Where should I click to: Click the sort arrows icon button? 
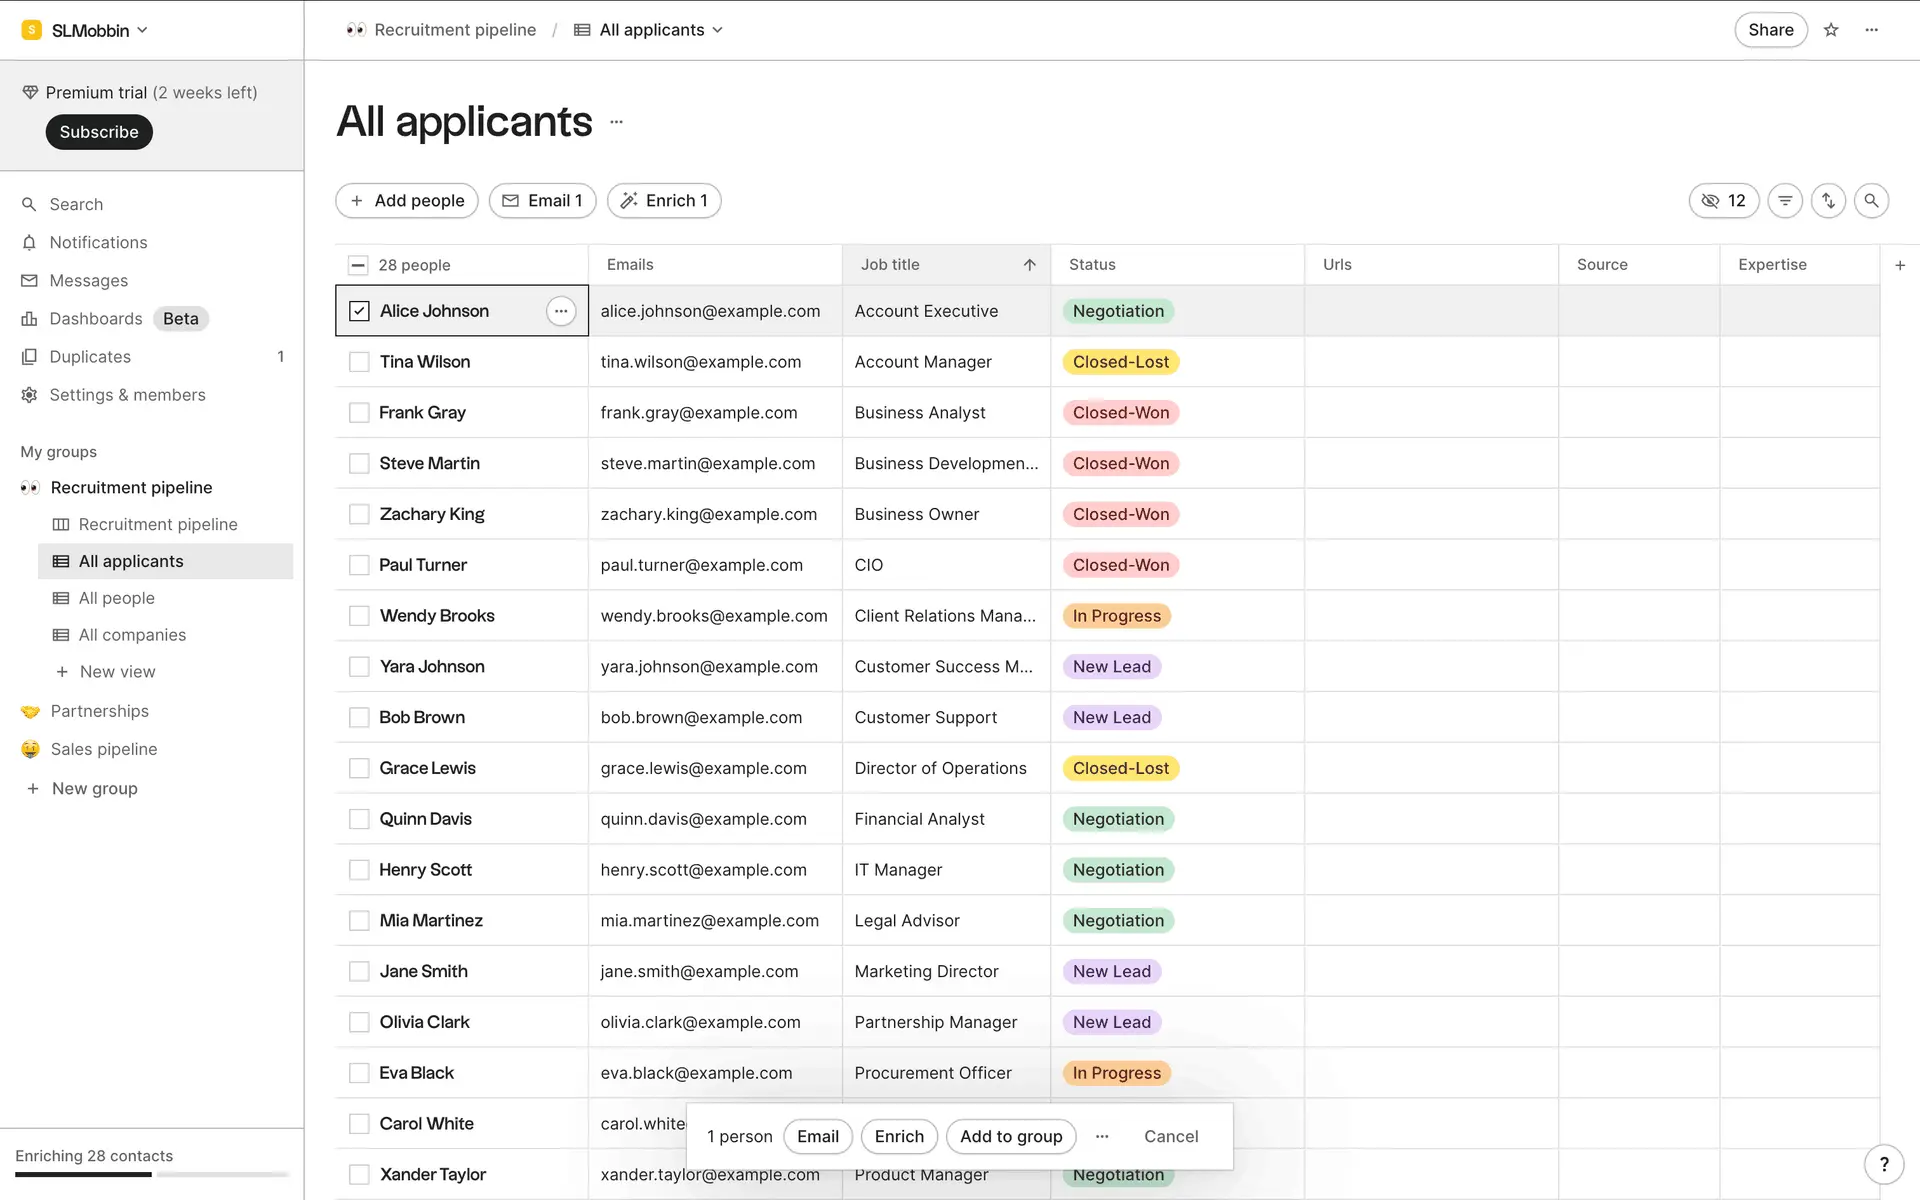(1828, 201)
